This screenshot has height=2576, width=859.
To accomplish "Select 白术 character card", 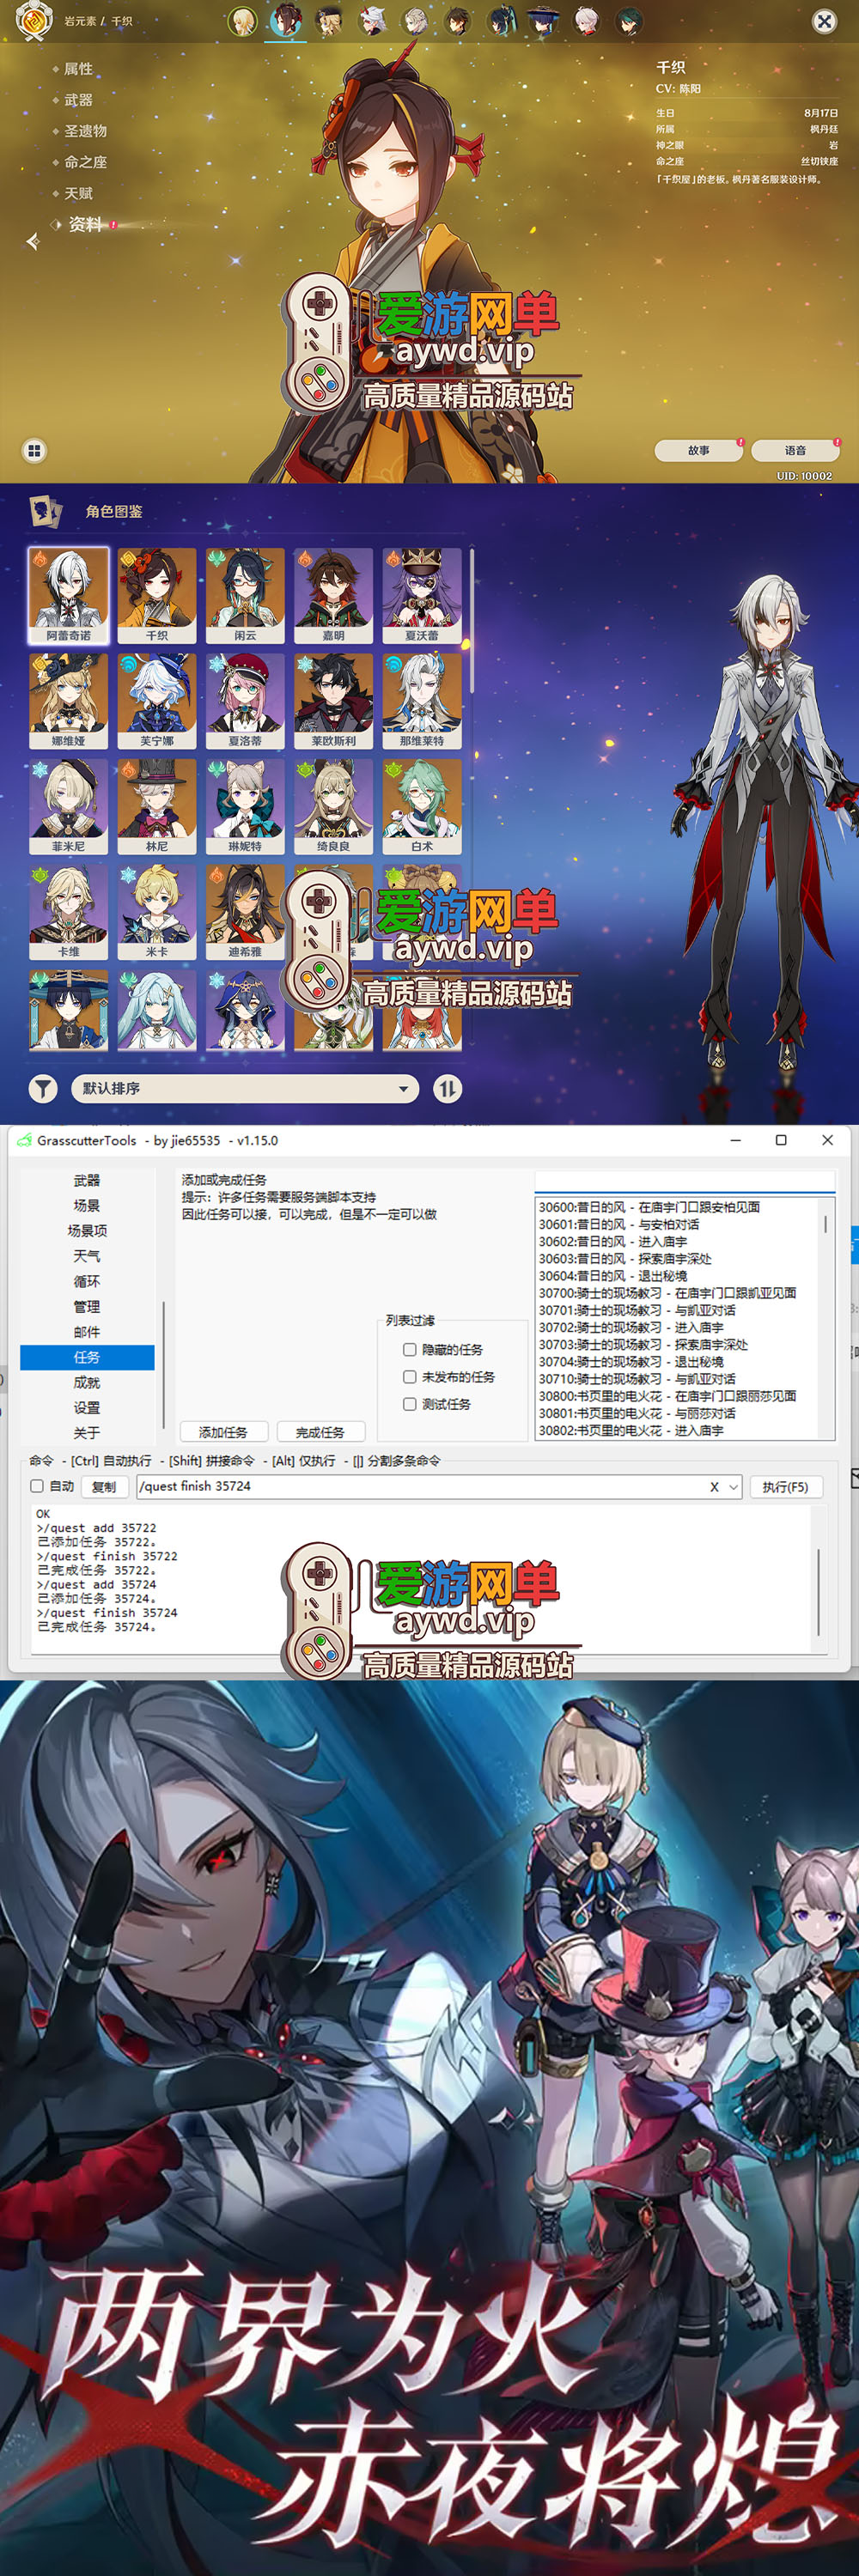I will [422, 807].
